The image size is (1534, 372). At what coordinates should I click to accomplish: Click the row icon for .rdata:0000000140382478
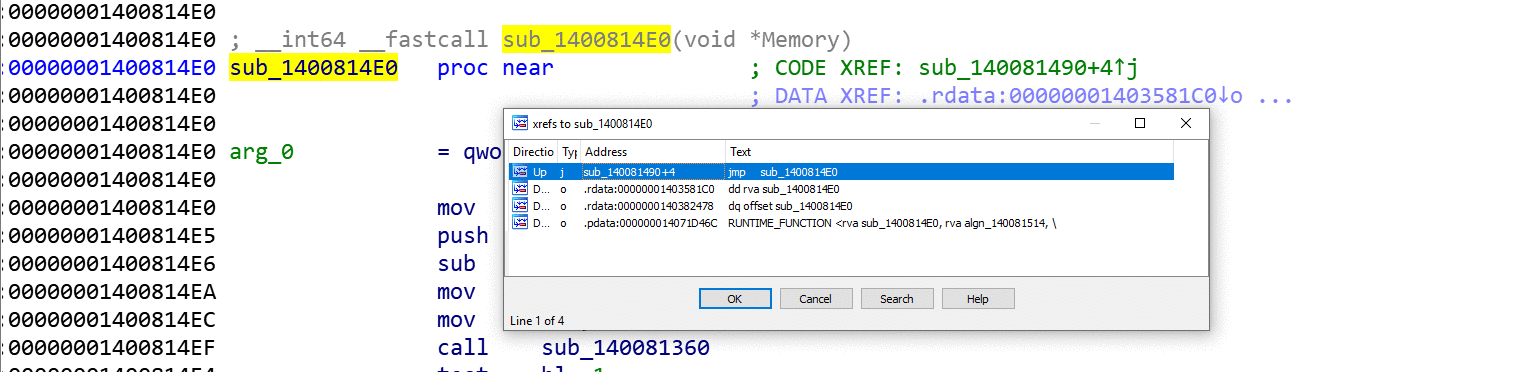pyautogui.click(x=520, y=205)
